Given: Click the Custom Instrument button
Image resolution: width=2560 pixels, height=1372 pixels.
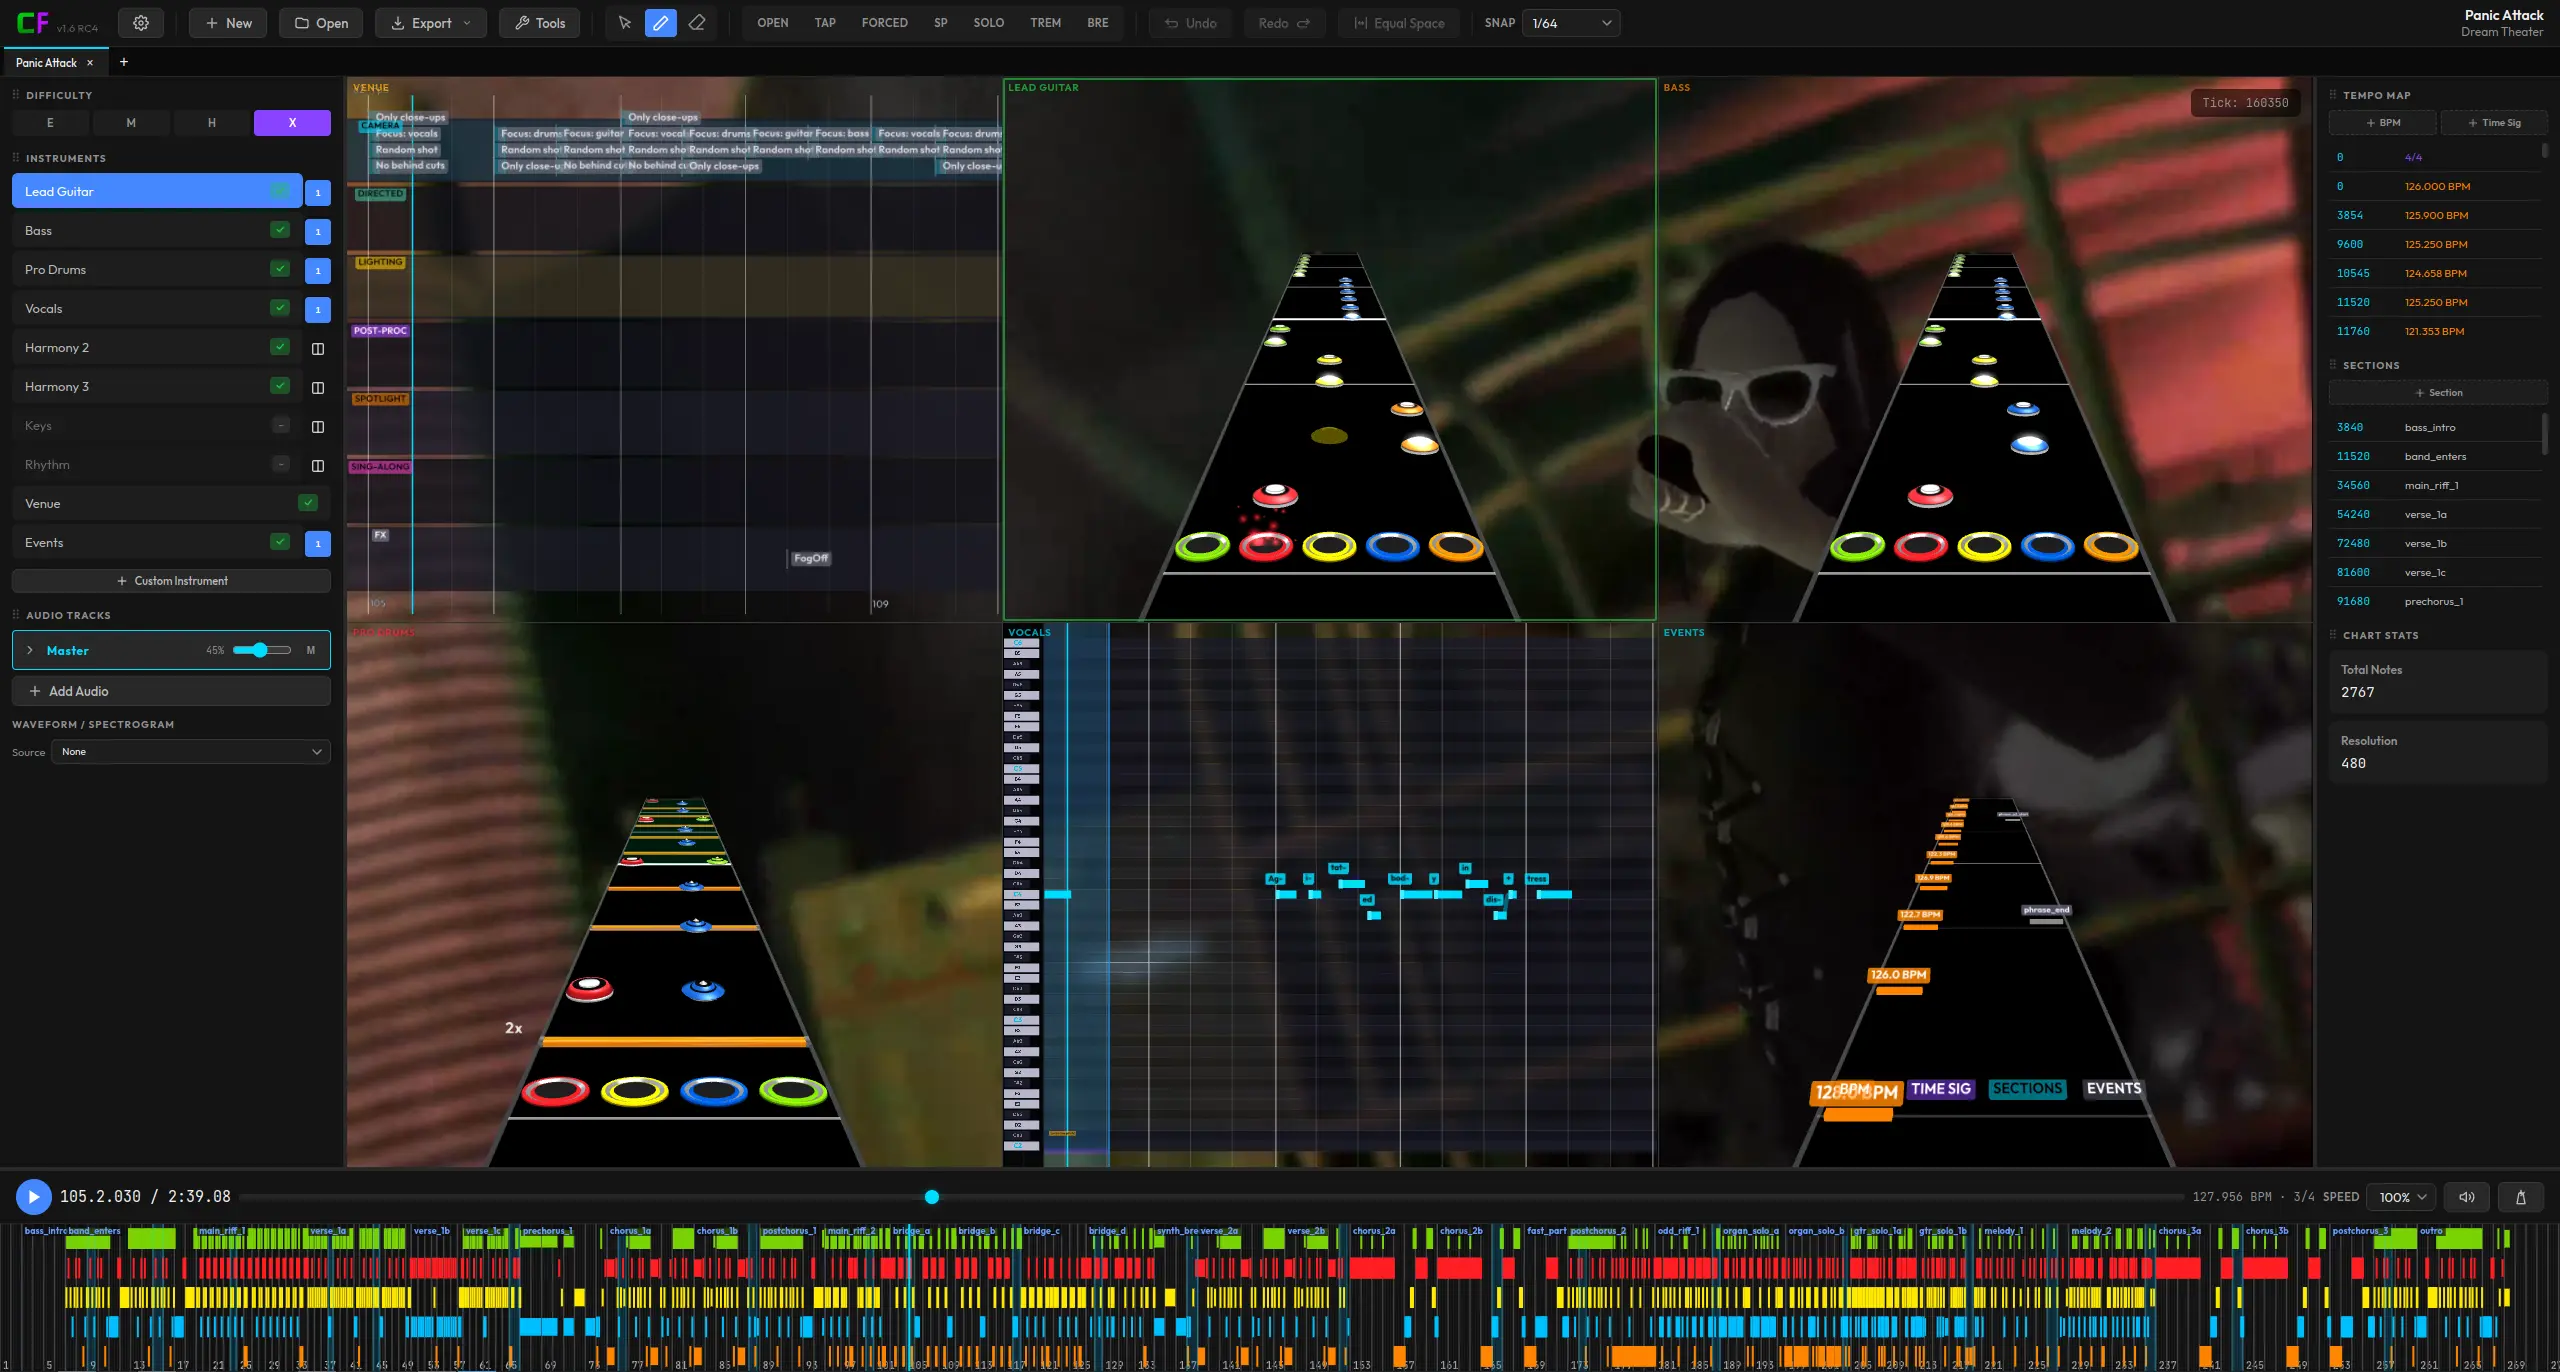Looking at the screenshot, I should (171, 581).
